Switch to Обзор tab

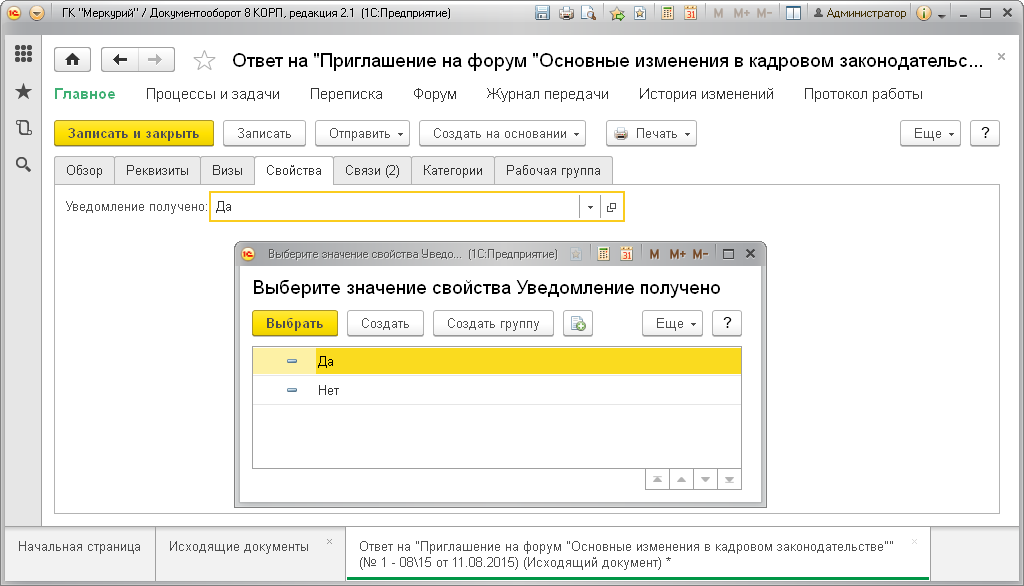tap(84, 171)
